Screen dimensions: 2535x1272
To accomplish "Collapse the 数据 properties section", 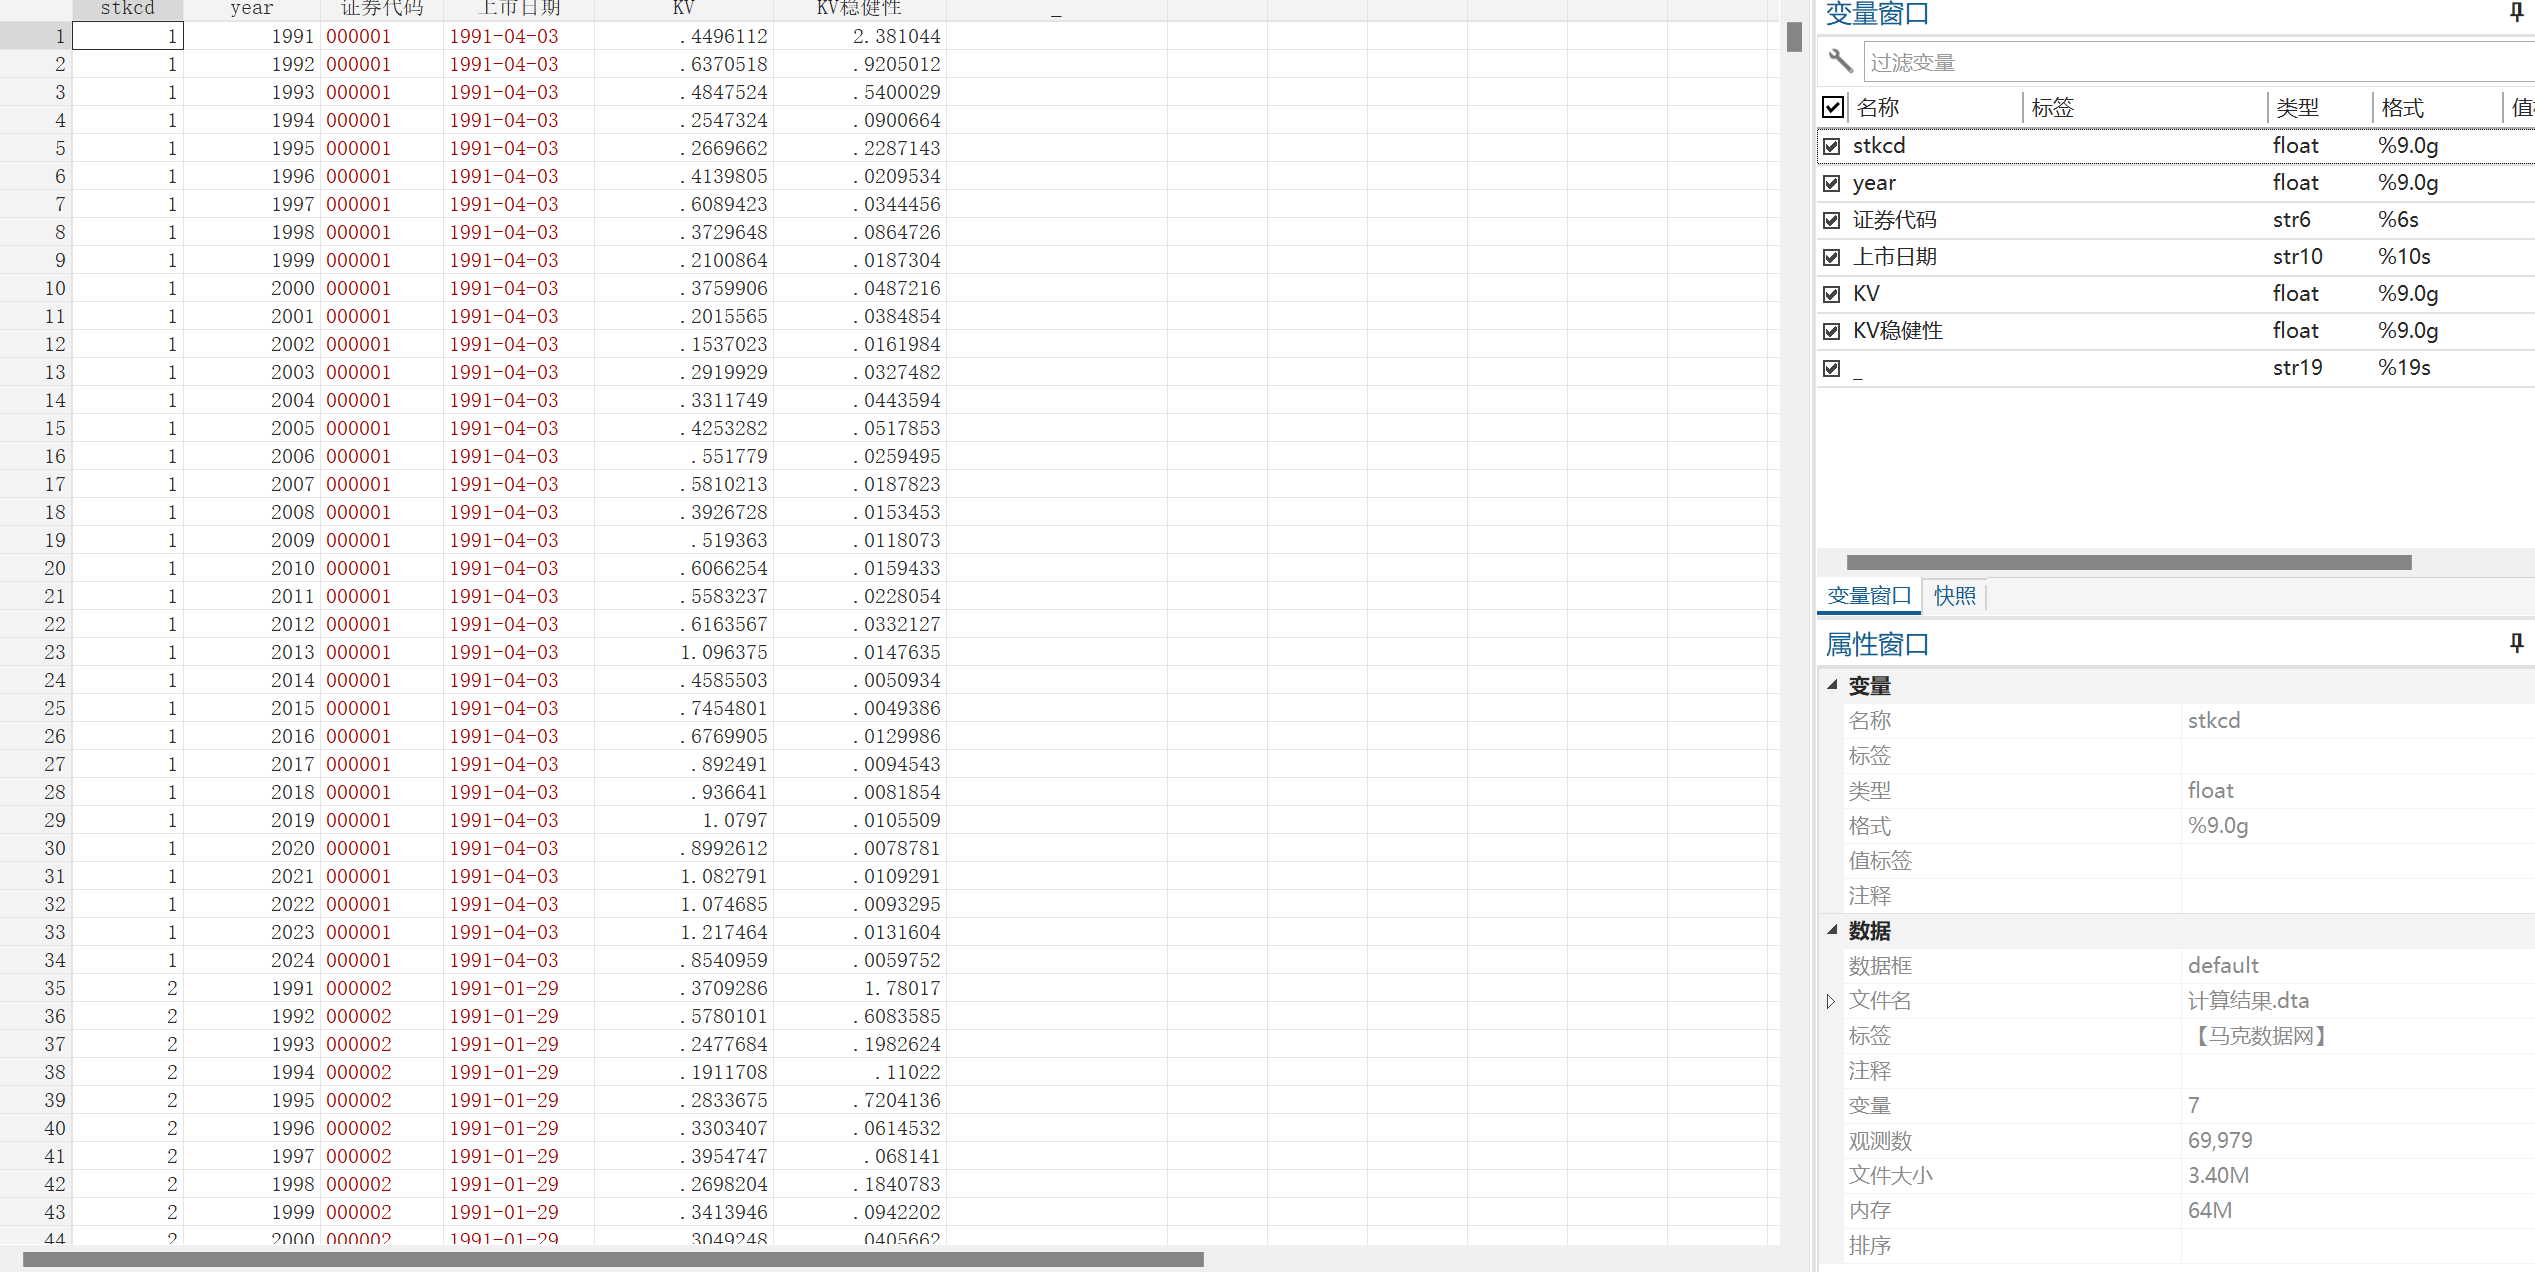I will (x=1832, y=930).
